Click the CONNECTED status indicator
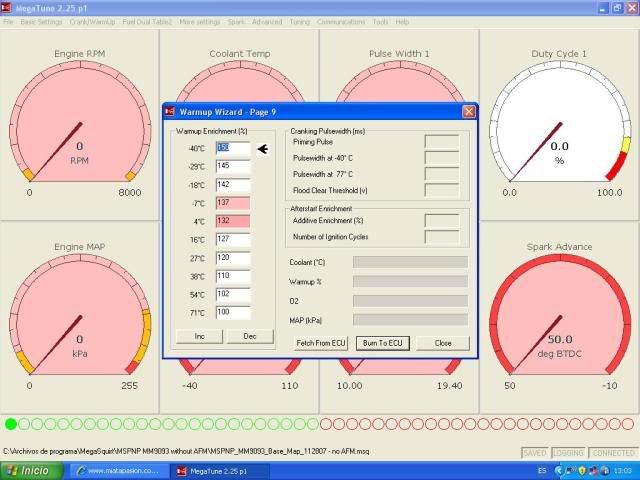 (x=613, y=453)
